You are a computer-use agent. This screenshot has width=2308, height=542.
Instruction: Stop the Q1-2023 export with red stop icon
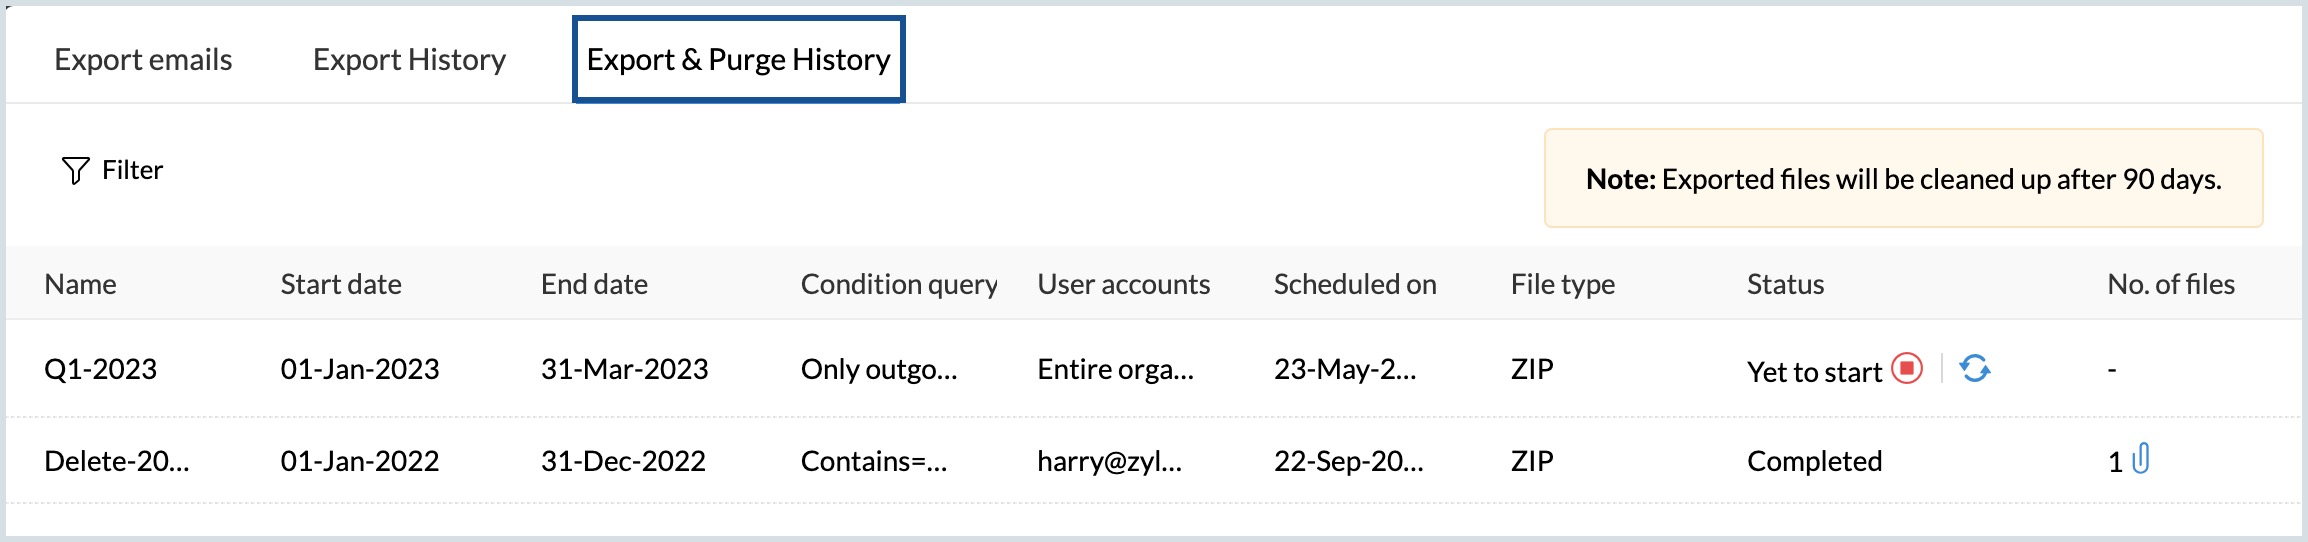(x=1907, y=368)
